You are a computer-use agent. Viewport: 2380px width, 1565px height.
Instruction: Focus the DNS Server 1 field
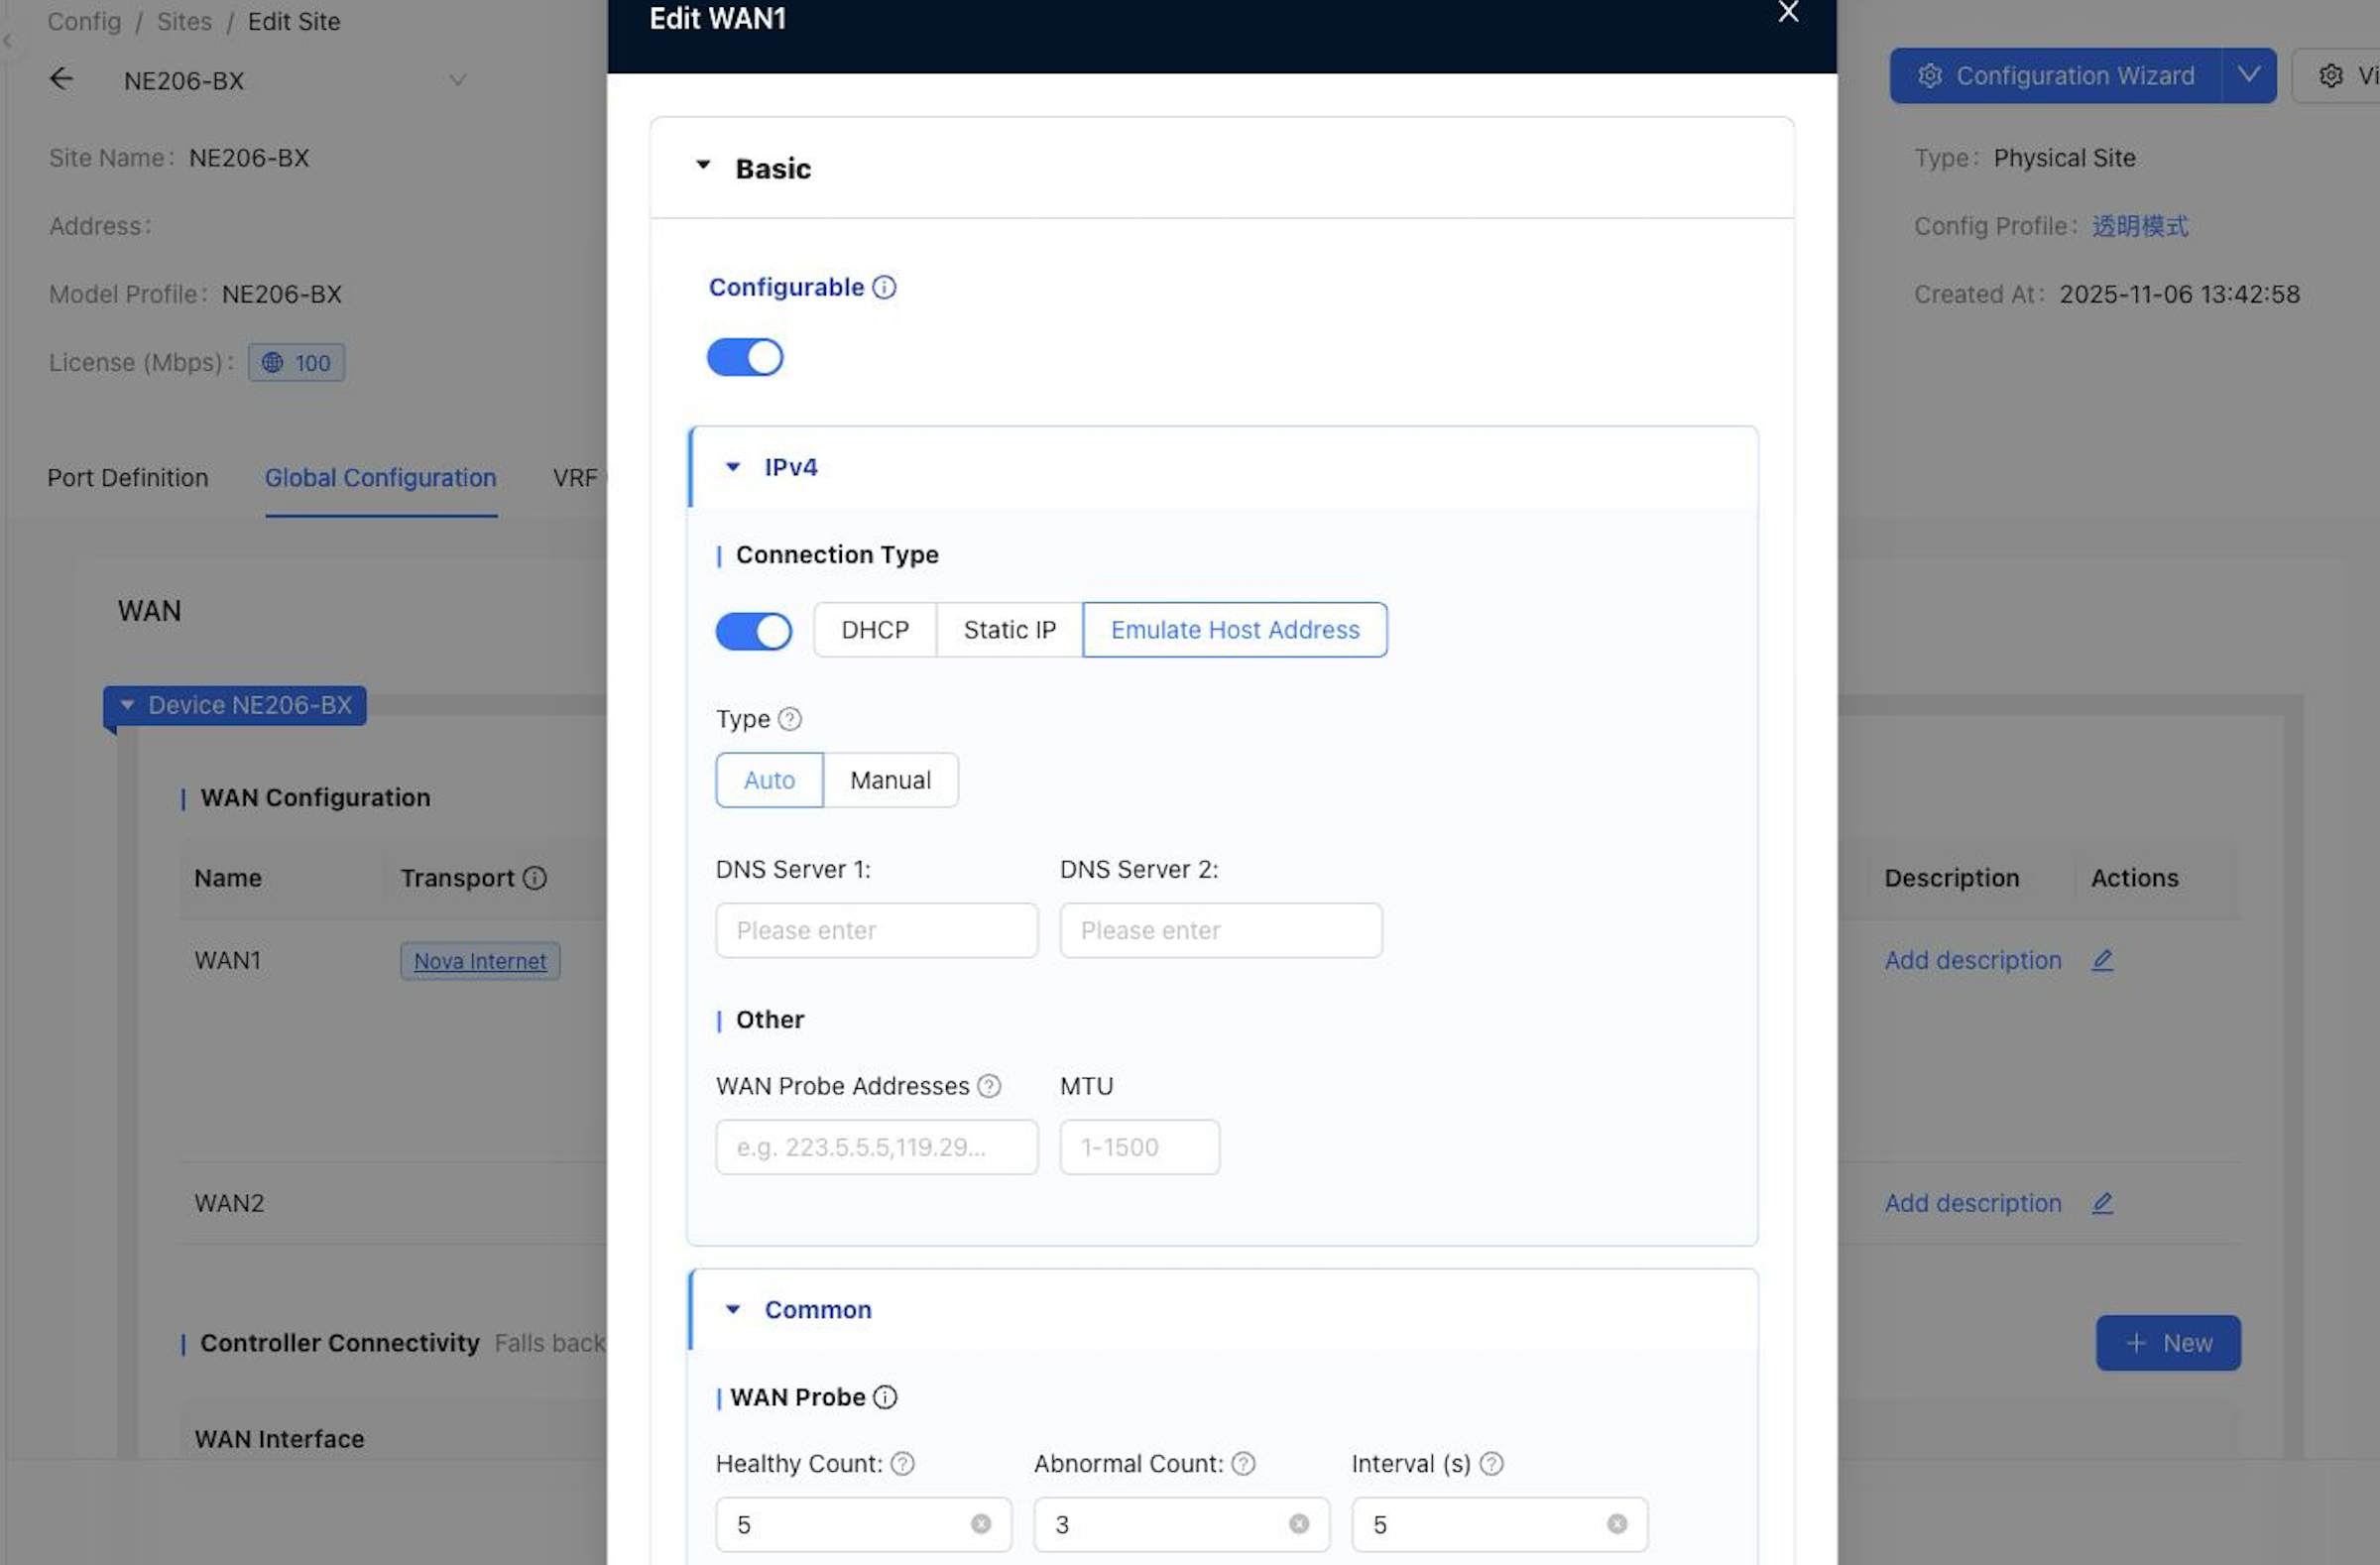pos(877,931)
